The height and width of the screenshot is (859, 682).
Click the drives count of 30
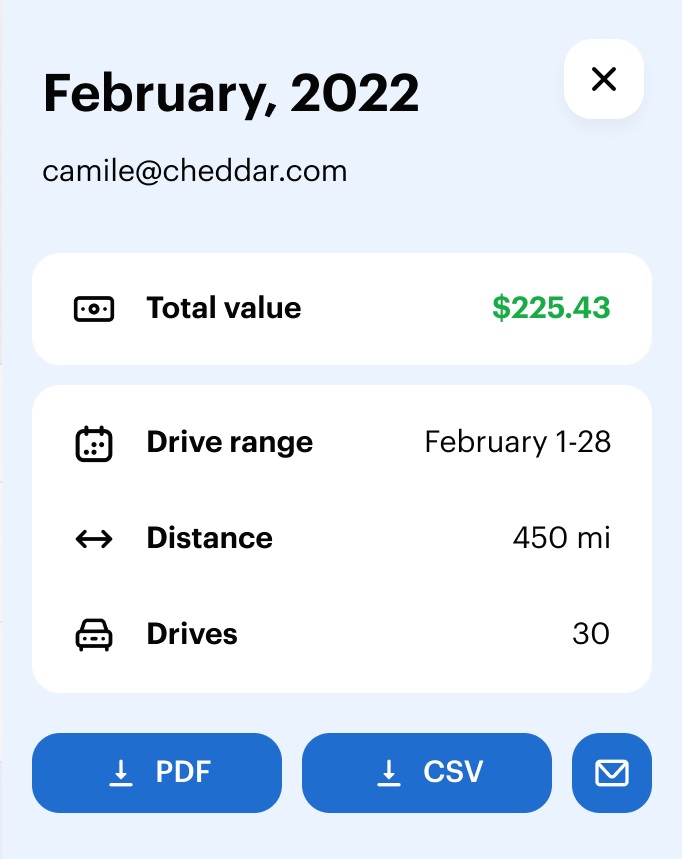coord(591,633)
